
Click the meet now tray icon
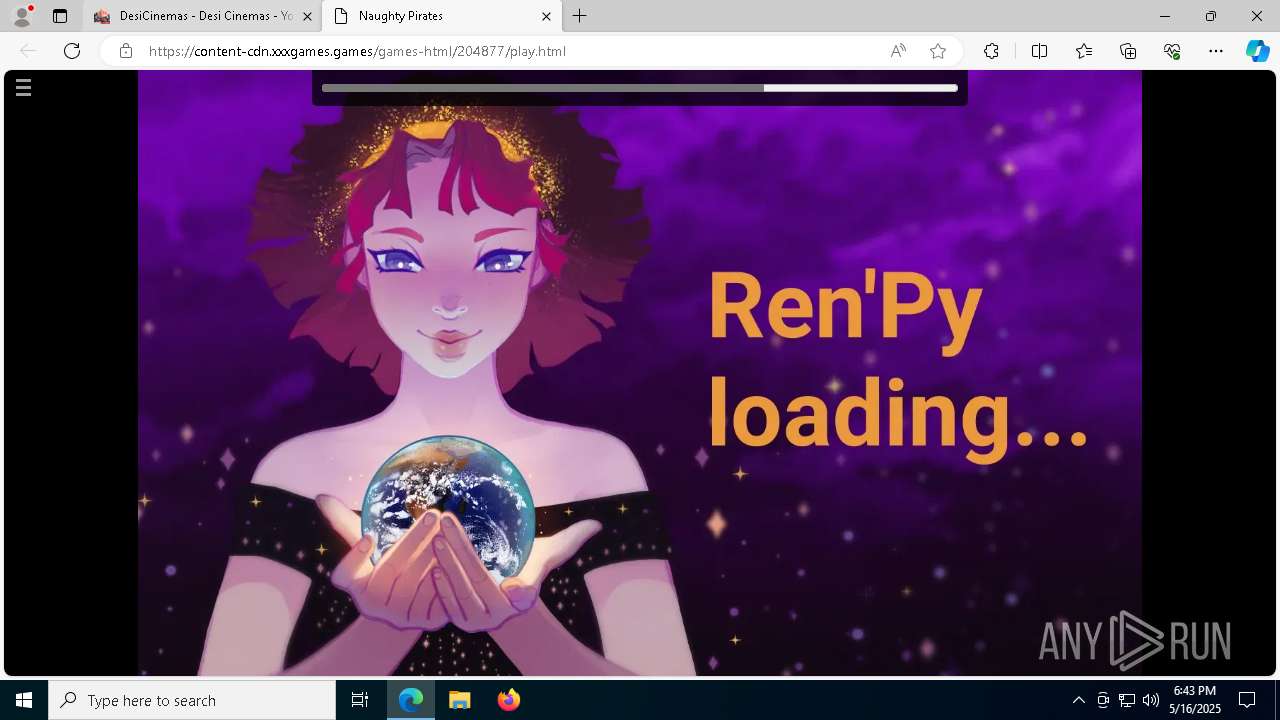pyautogui.click(x=1103, y=700)
